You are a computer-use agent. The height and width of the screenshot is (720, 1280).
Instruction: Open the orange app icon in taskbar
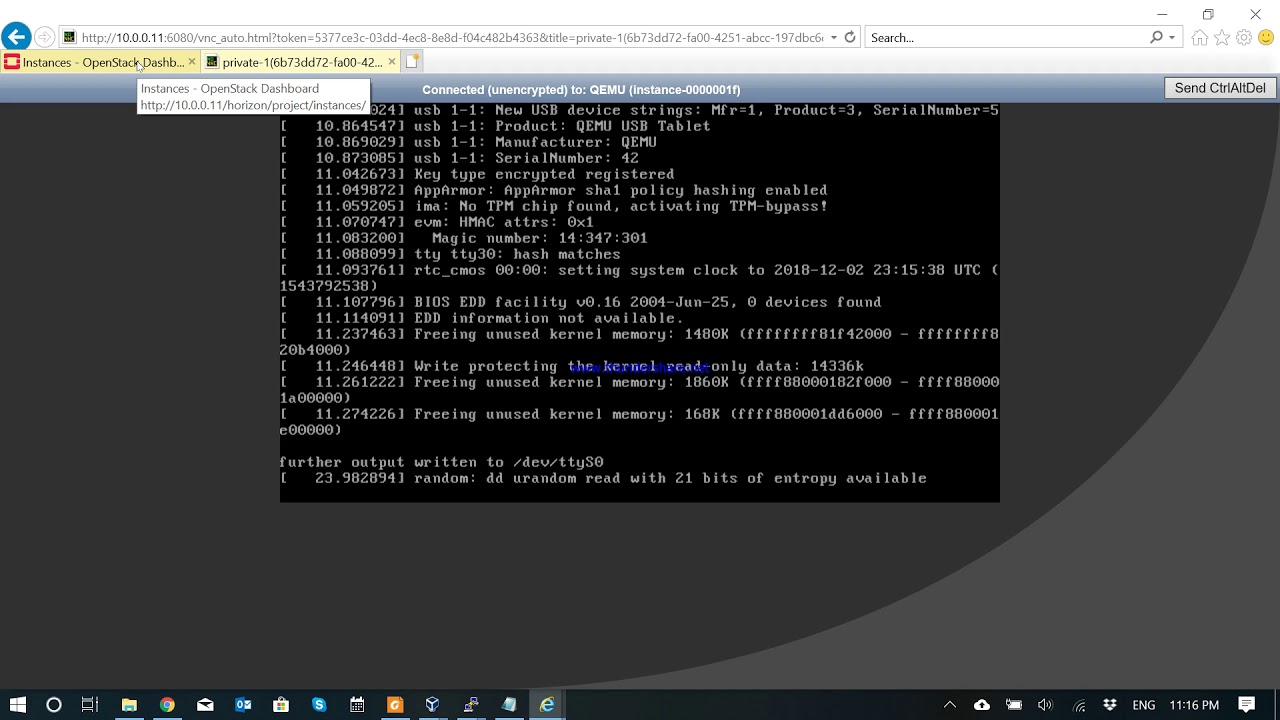click(x=395, y=705)
